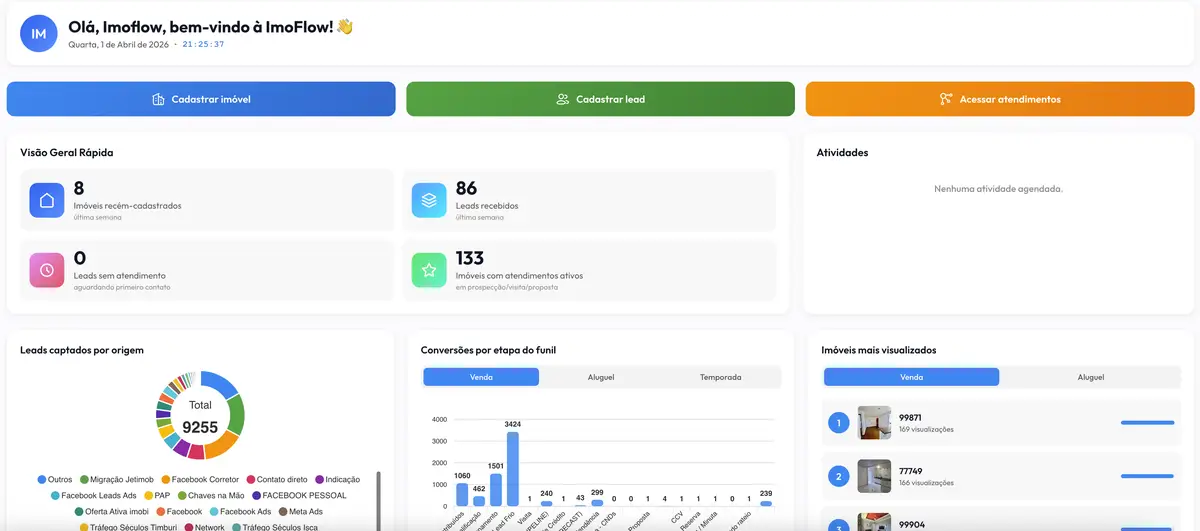Toggle the Facebook Leads Ads legend entry
This screenshot has height=531, width=1200.
(x=93, y=495)
